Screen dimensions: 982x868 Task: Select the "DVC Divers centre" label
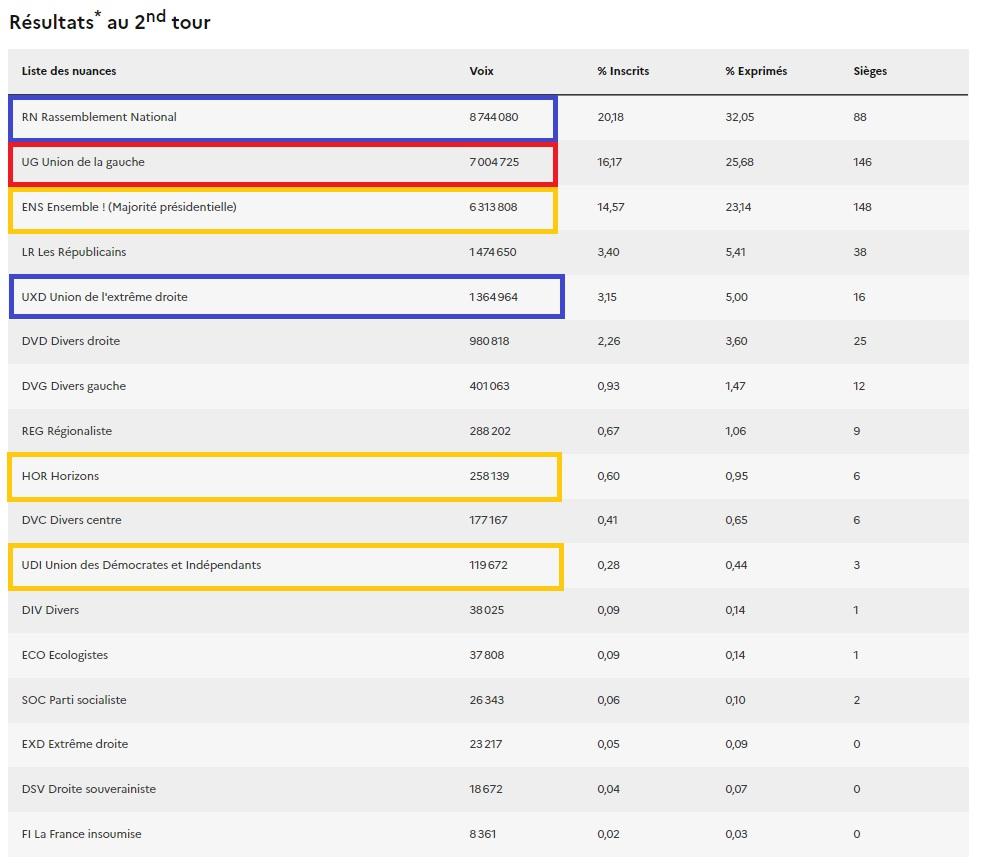click(71, 520)
